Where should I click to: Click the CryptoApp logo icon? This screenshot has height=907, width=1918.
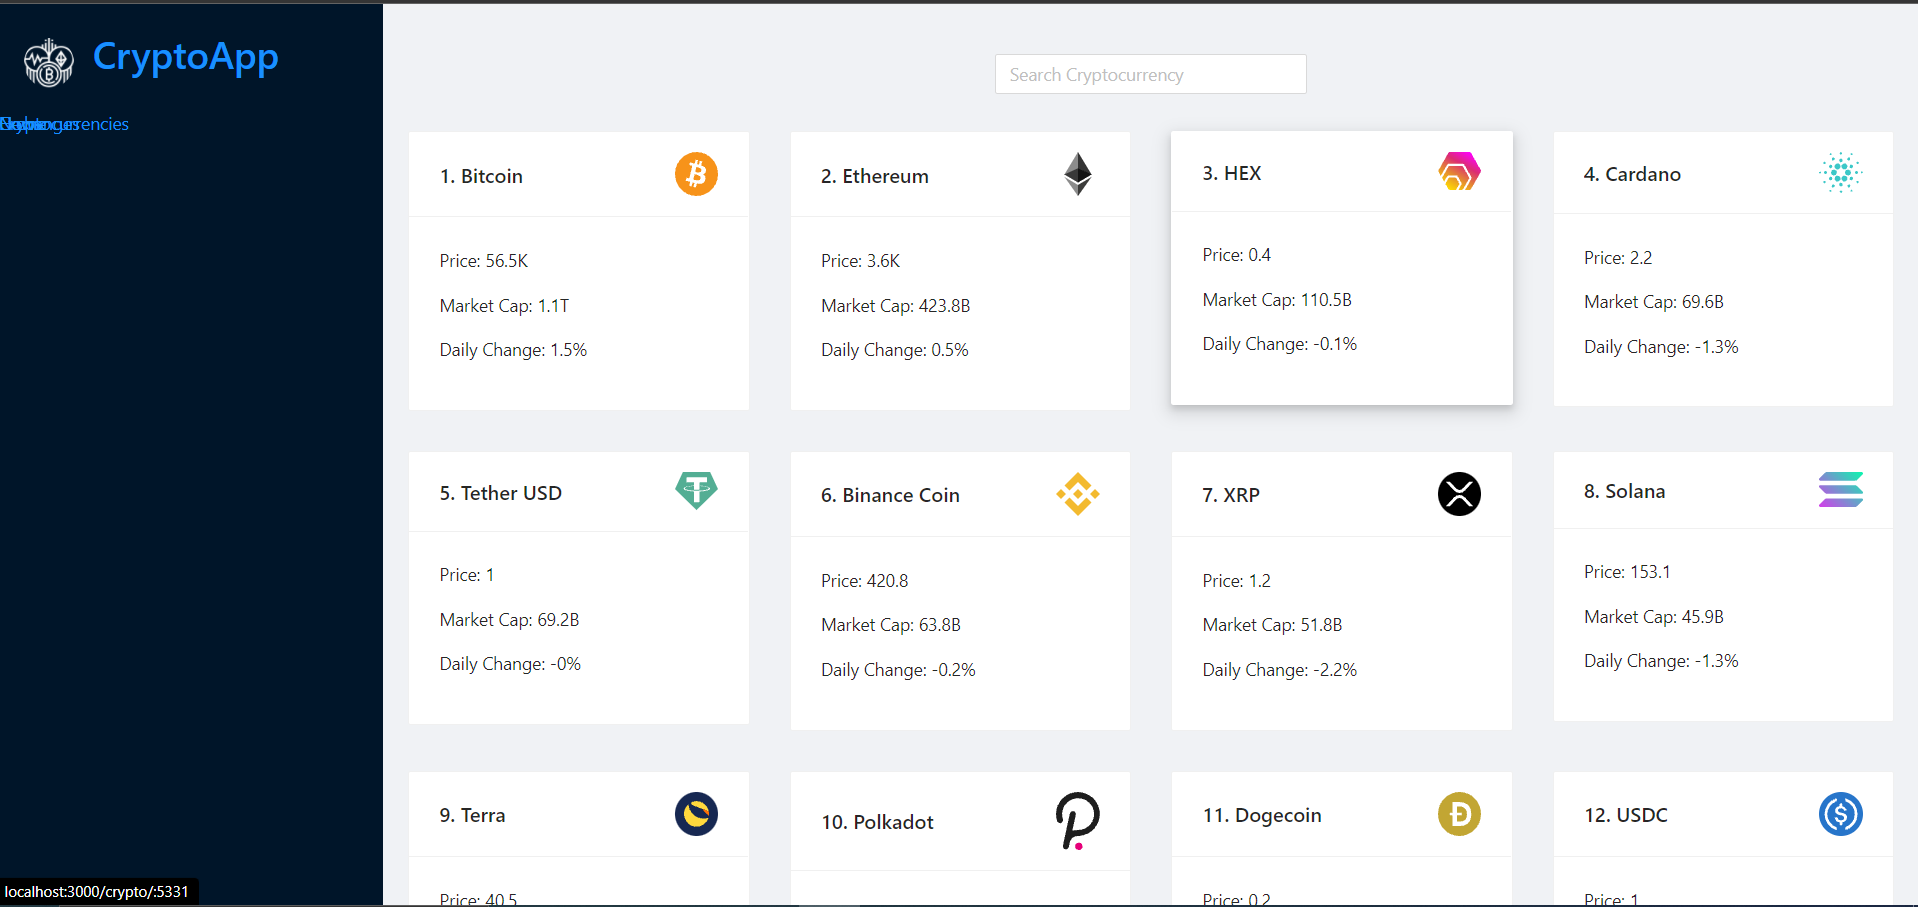click(x=48, y=62)
